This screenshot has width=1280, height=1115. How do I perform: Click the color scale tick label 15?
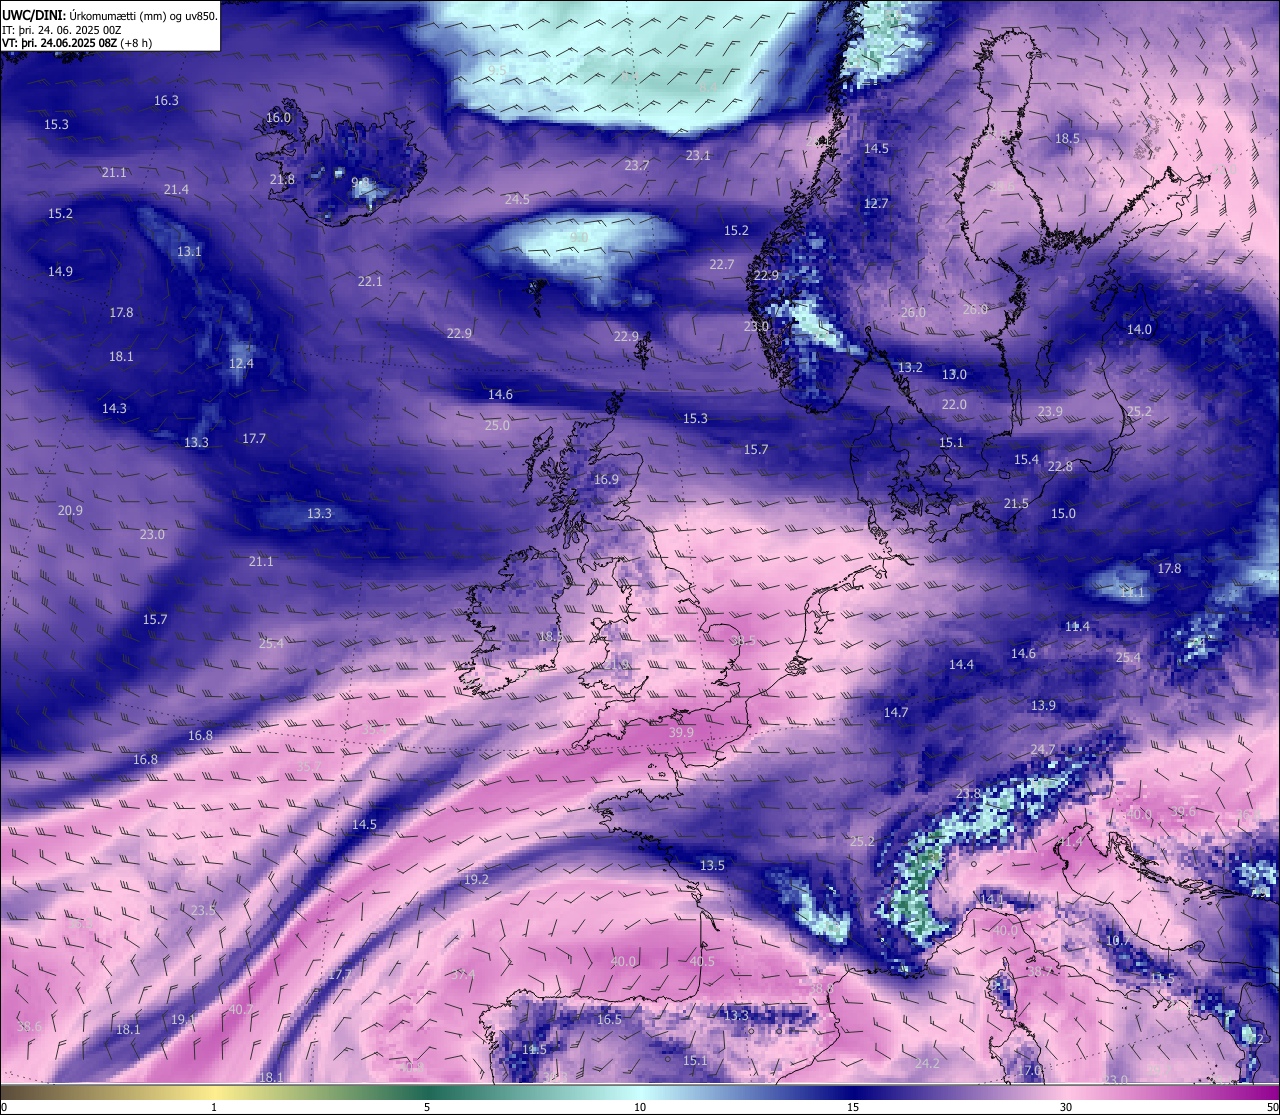[853, 1107]
